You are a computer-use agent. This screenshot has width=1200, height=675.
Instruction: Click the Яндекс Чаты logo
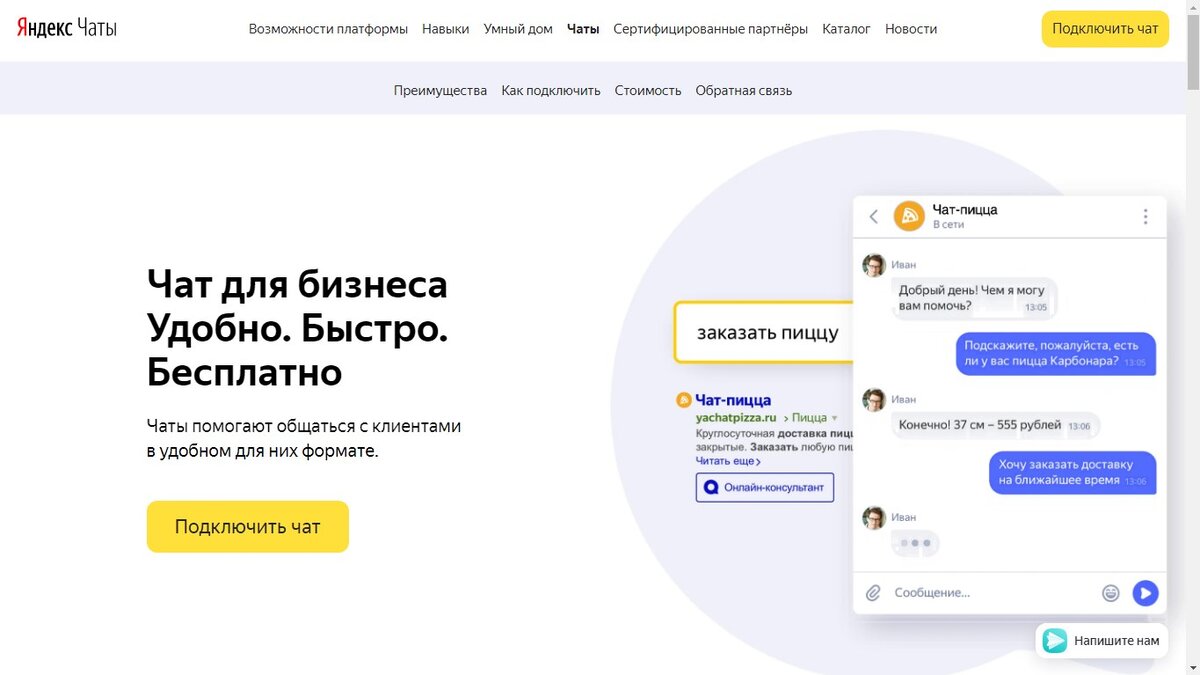[x=65, y=28]
